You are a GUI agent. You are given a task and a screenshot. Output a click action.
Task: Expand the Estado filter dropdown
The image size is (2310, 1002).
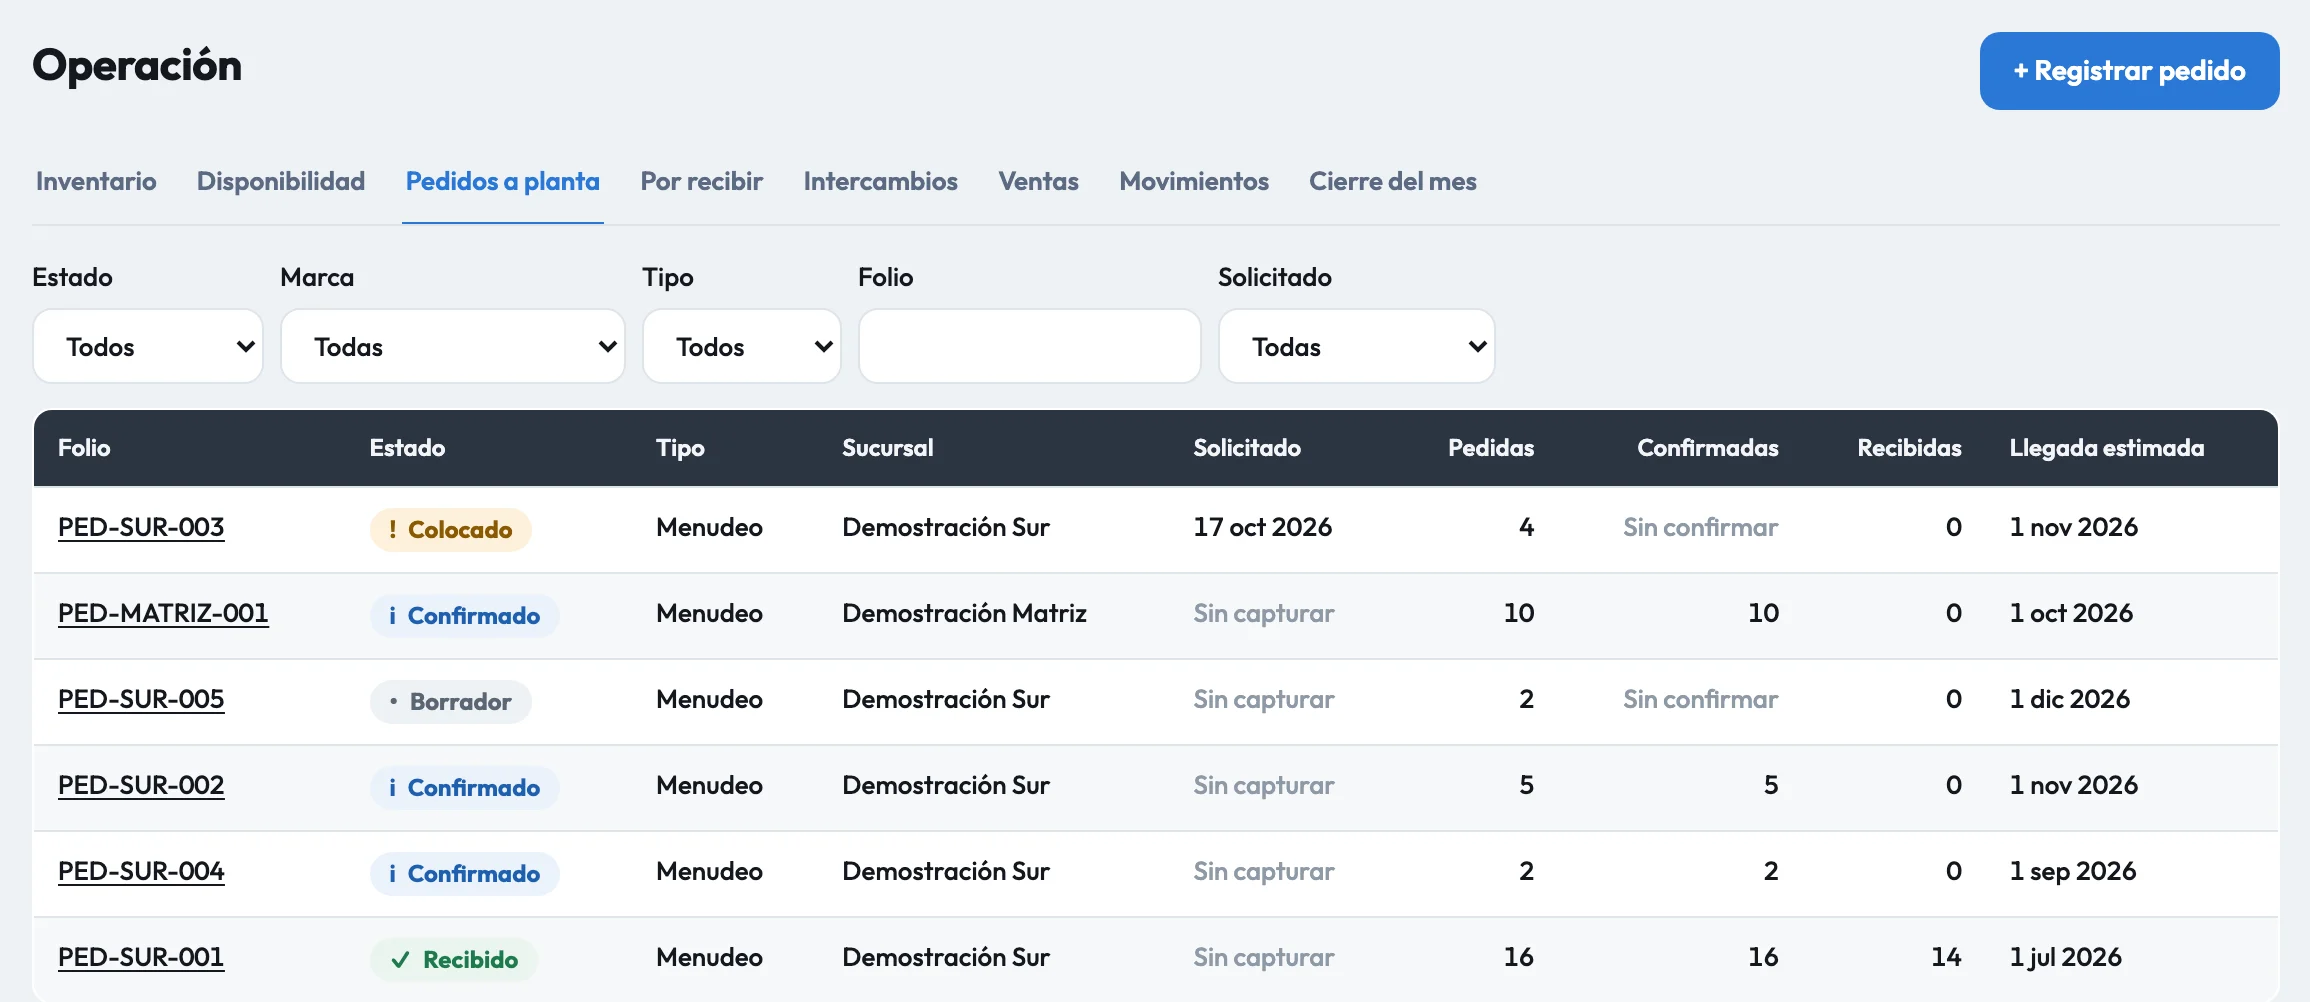click(x=148, y=346)
